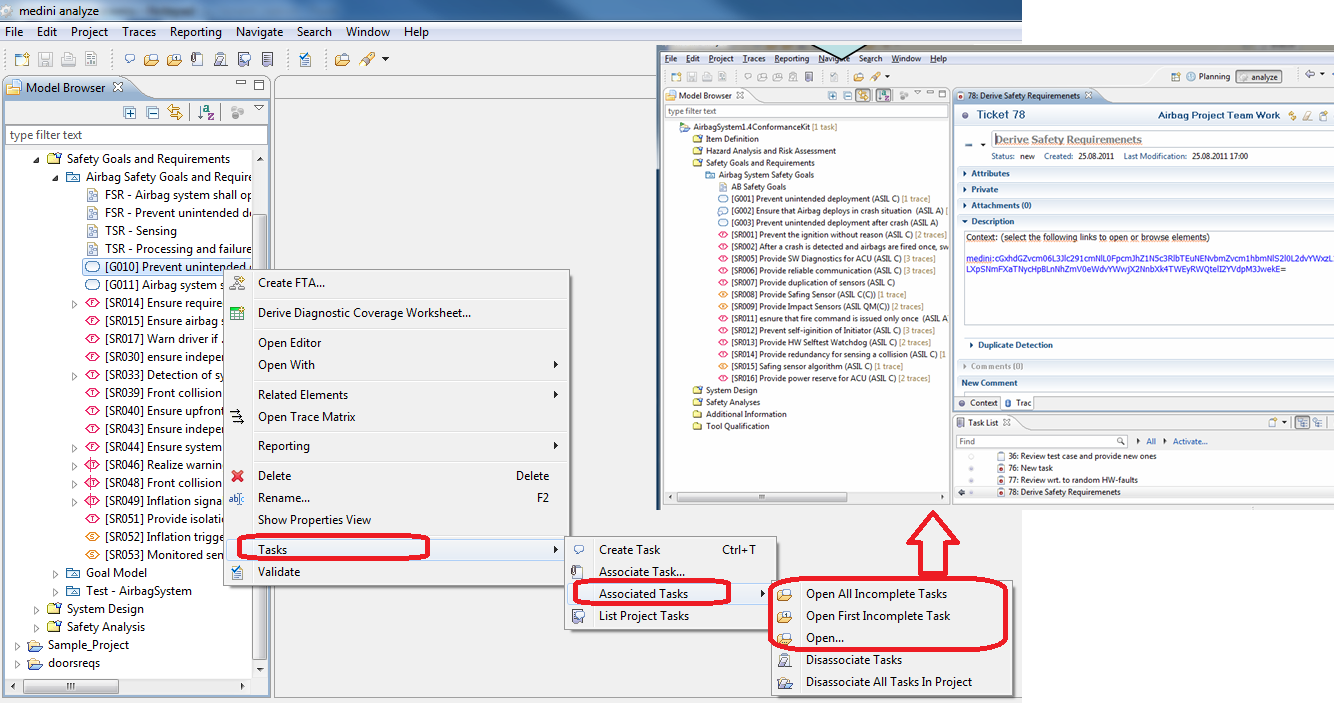
Task: Toggle categorized view button in Task List
Action: coord(1302,423)
